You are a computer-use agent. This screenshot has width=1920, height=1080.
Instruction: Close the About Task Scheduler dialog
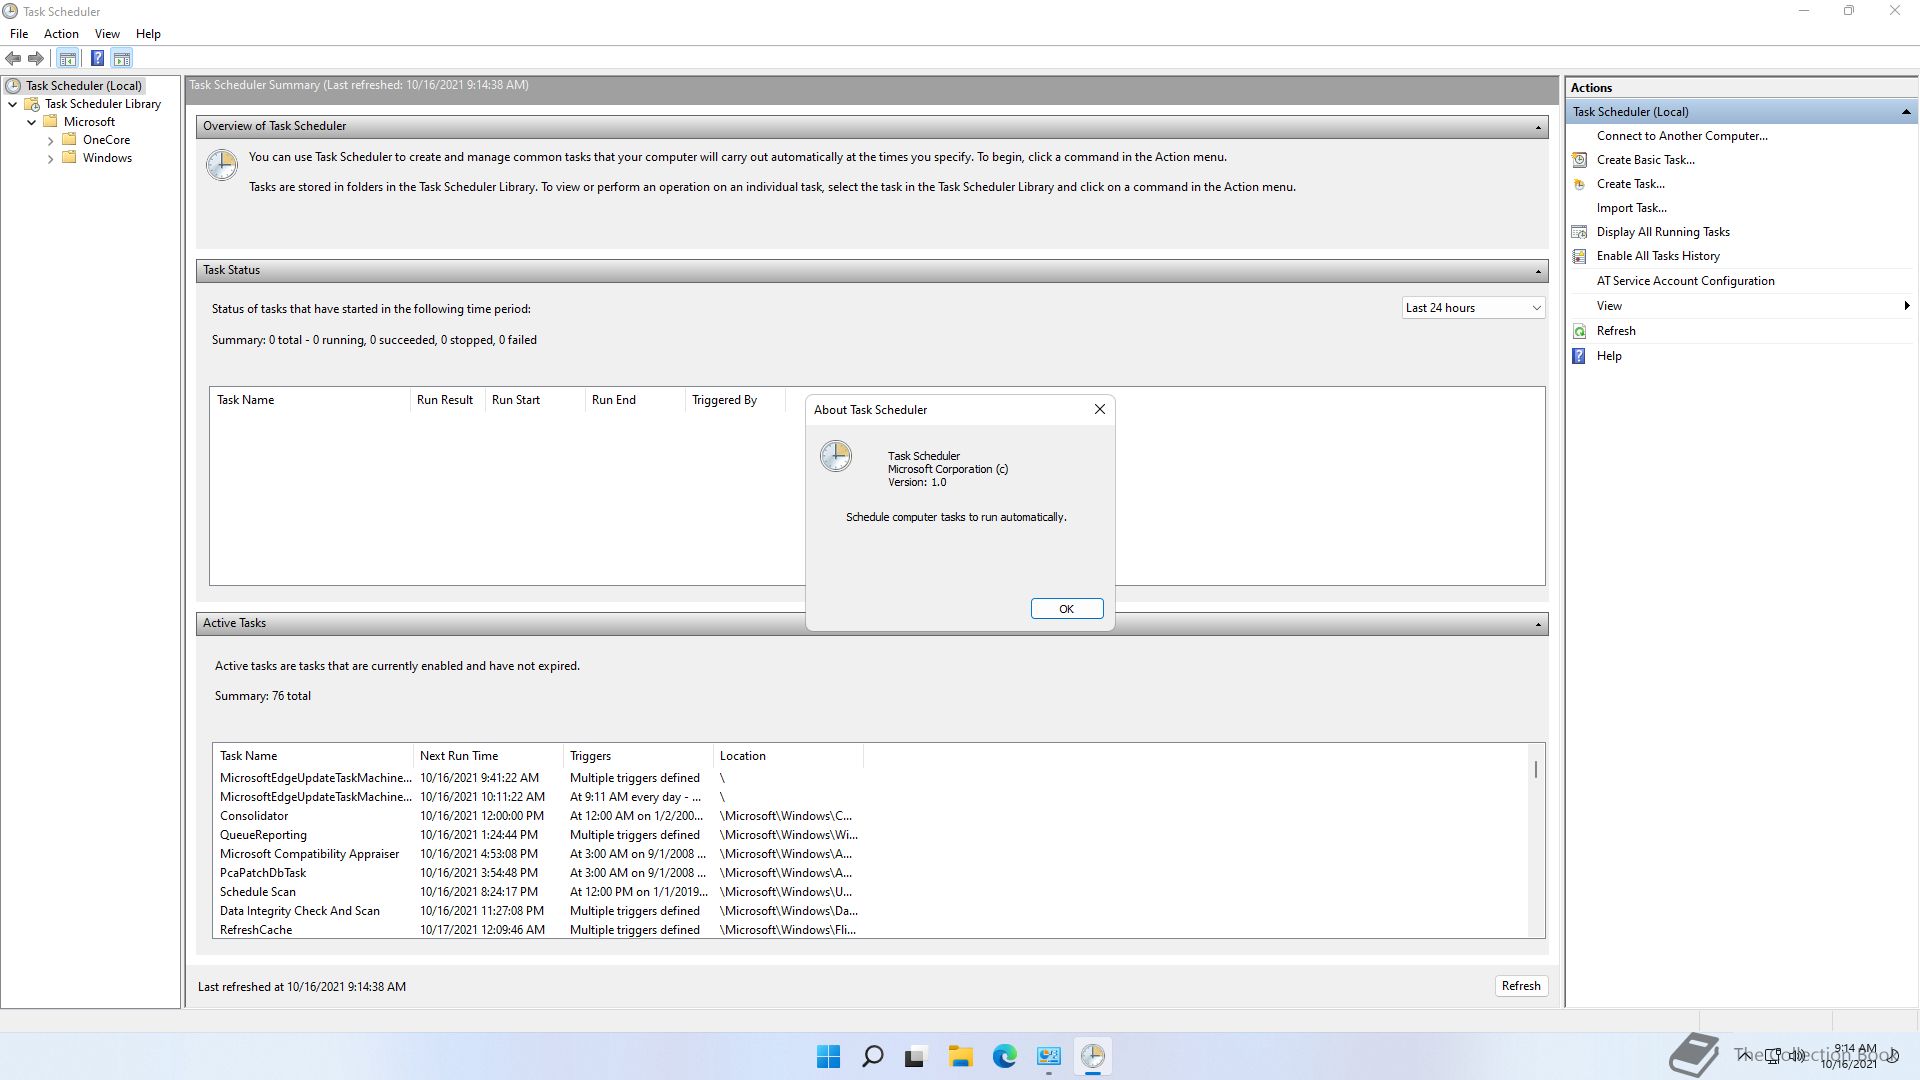[1099, 409]
